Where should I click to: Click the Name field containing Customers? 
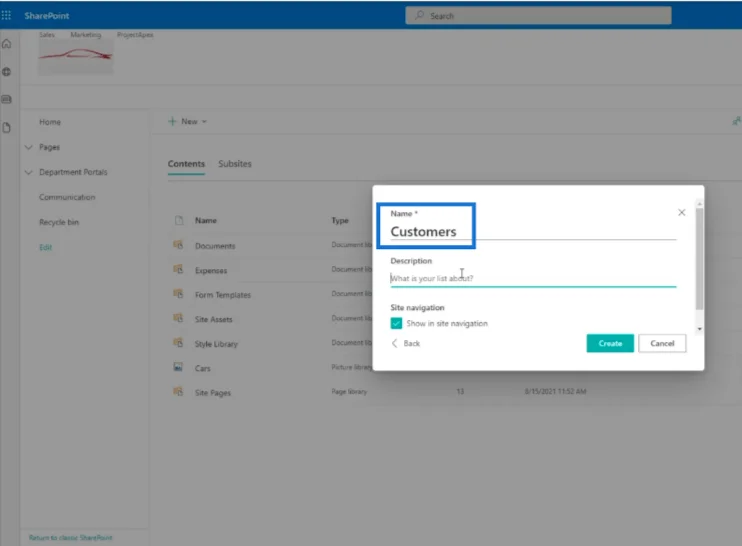point(533,231)
